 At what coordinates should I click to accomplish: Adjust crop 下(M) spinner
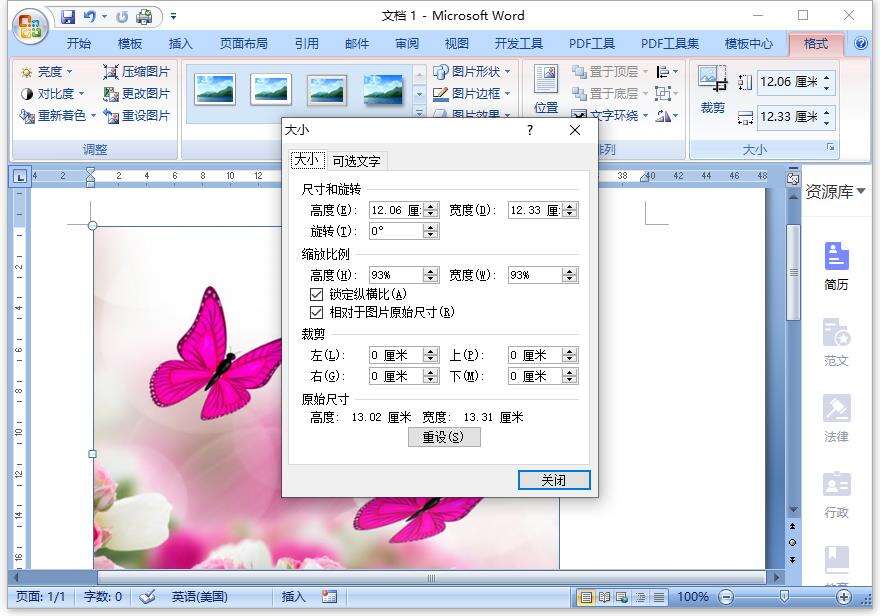tap(570, 376)
